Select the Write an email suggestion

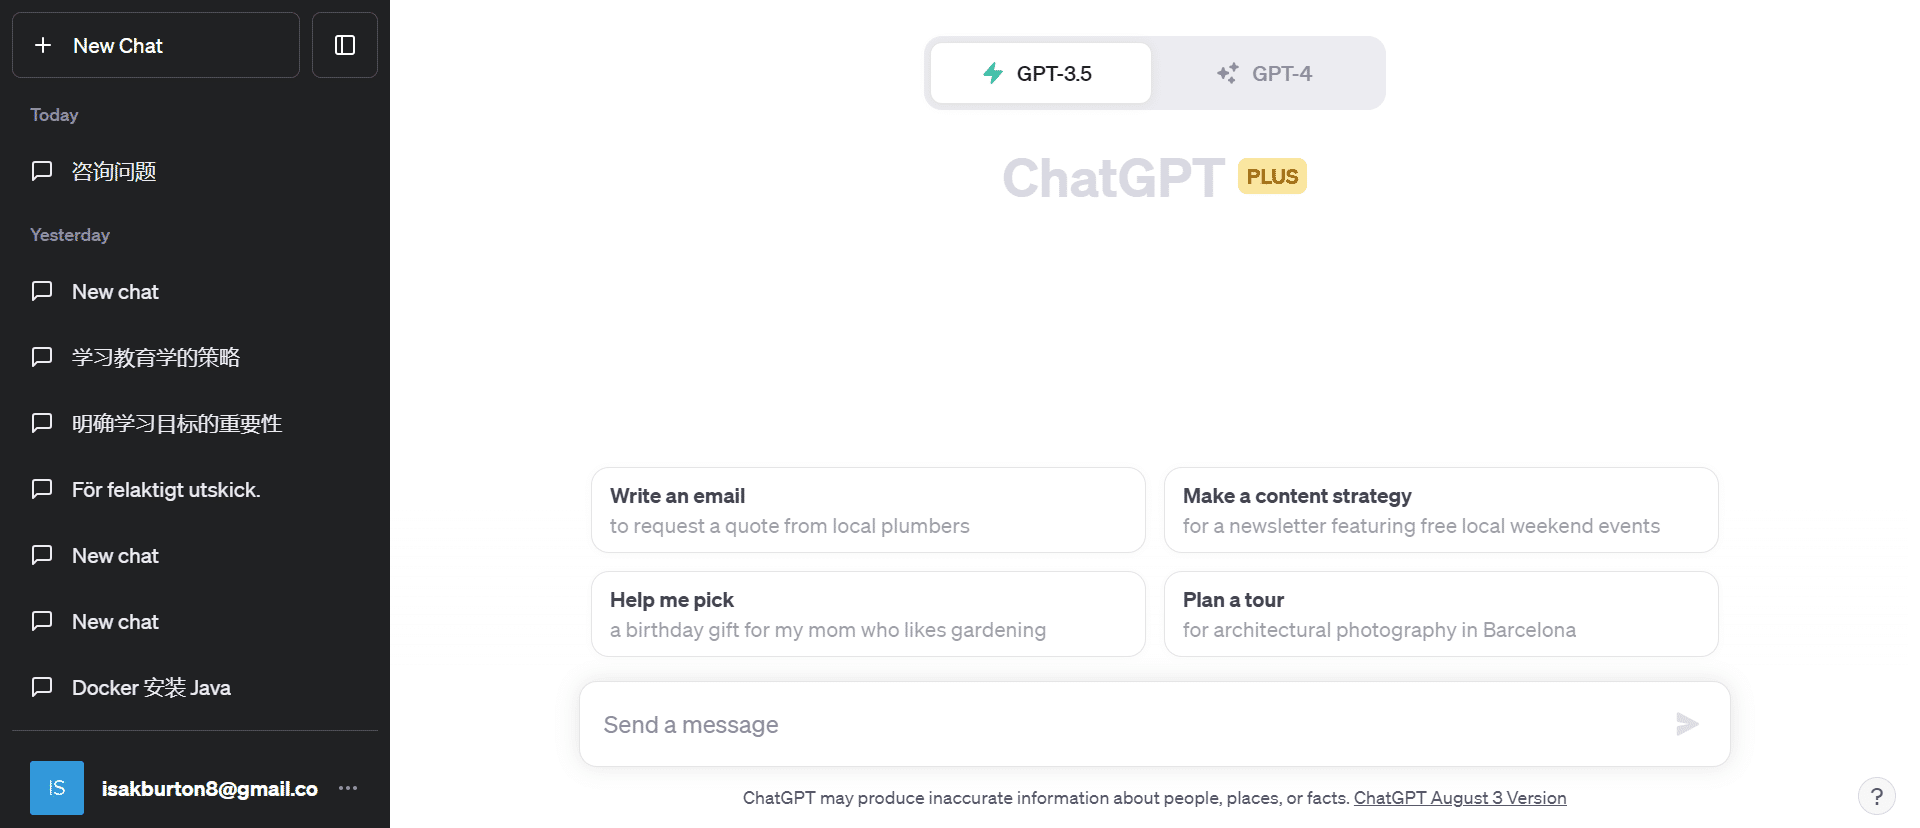[x=867, y=510]
